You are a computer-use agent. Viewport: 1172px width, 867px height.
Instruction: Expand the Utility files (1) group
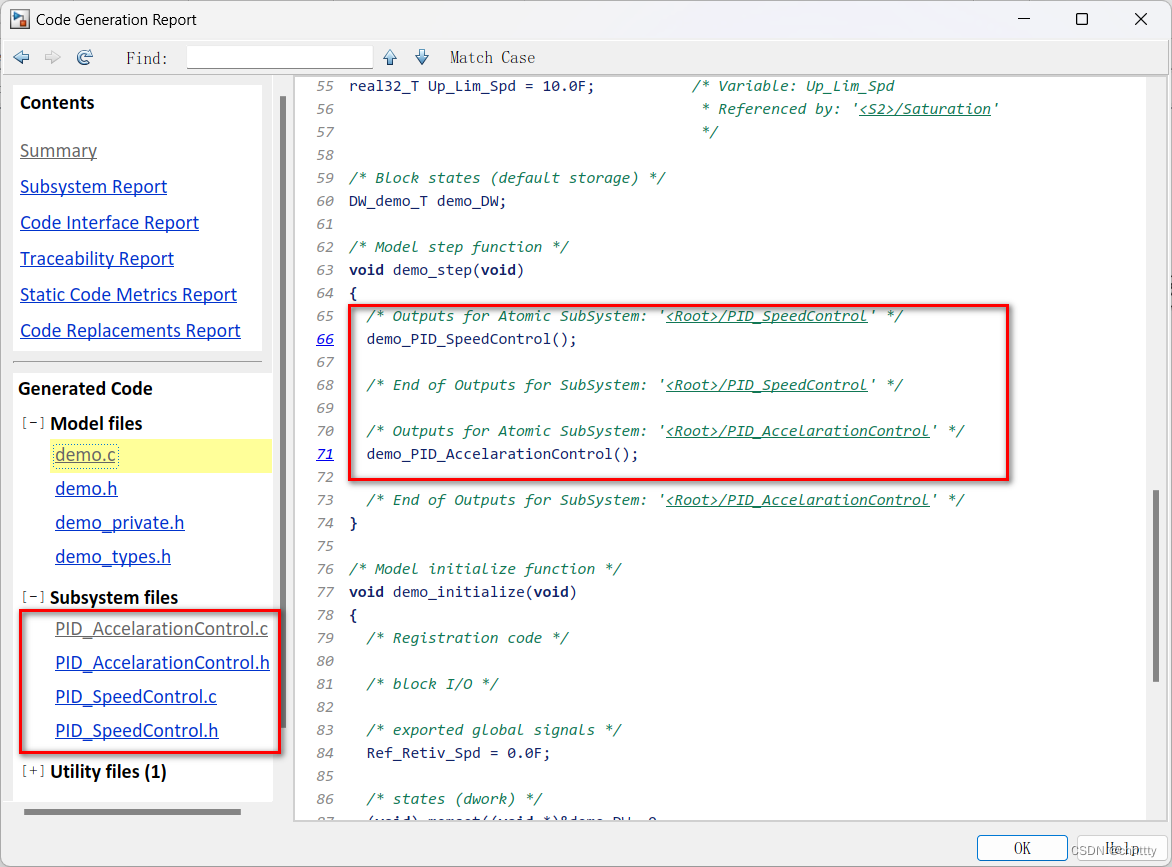pyautogui.click(x=32, y=771)
